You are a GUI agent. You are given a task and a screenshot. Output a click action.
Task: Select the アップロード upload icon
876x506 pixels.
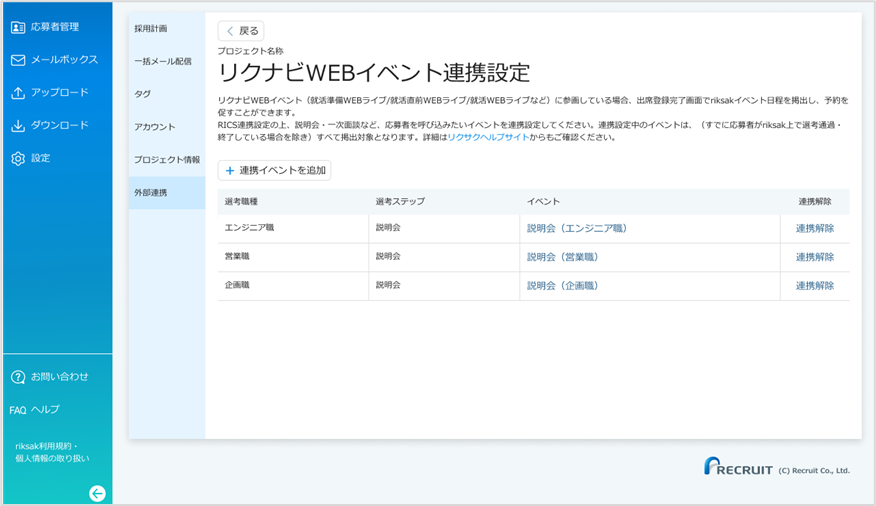(18, 93)
